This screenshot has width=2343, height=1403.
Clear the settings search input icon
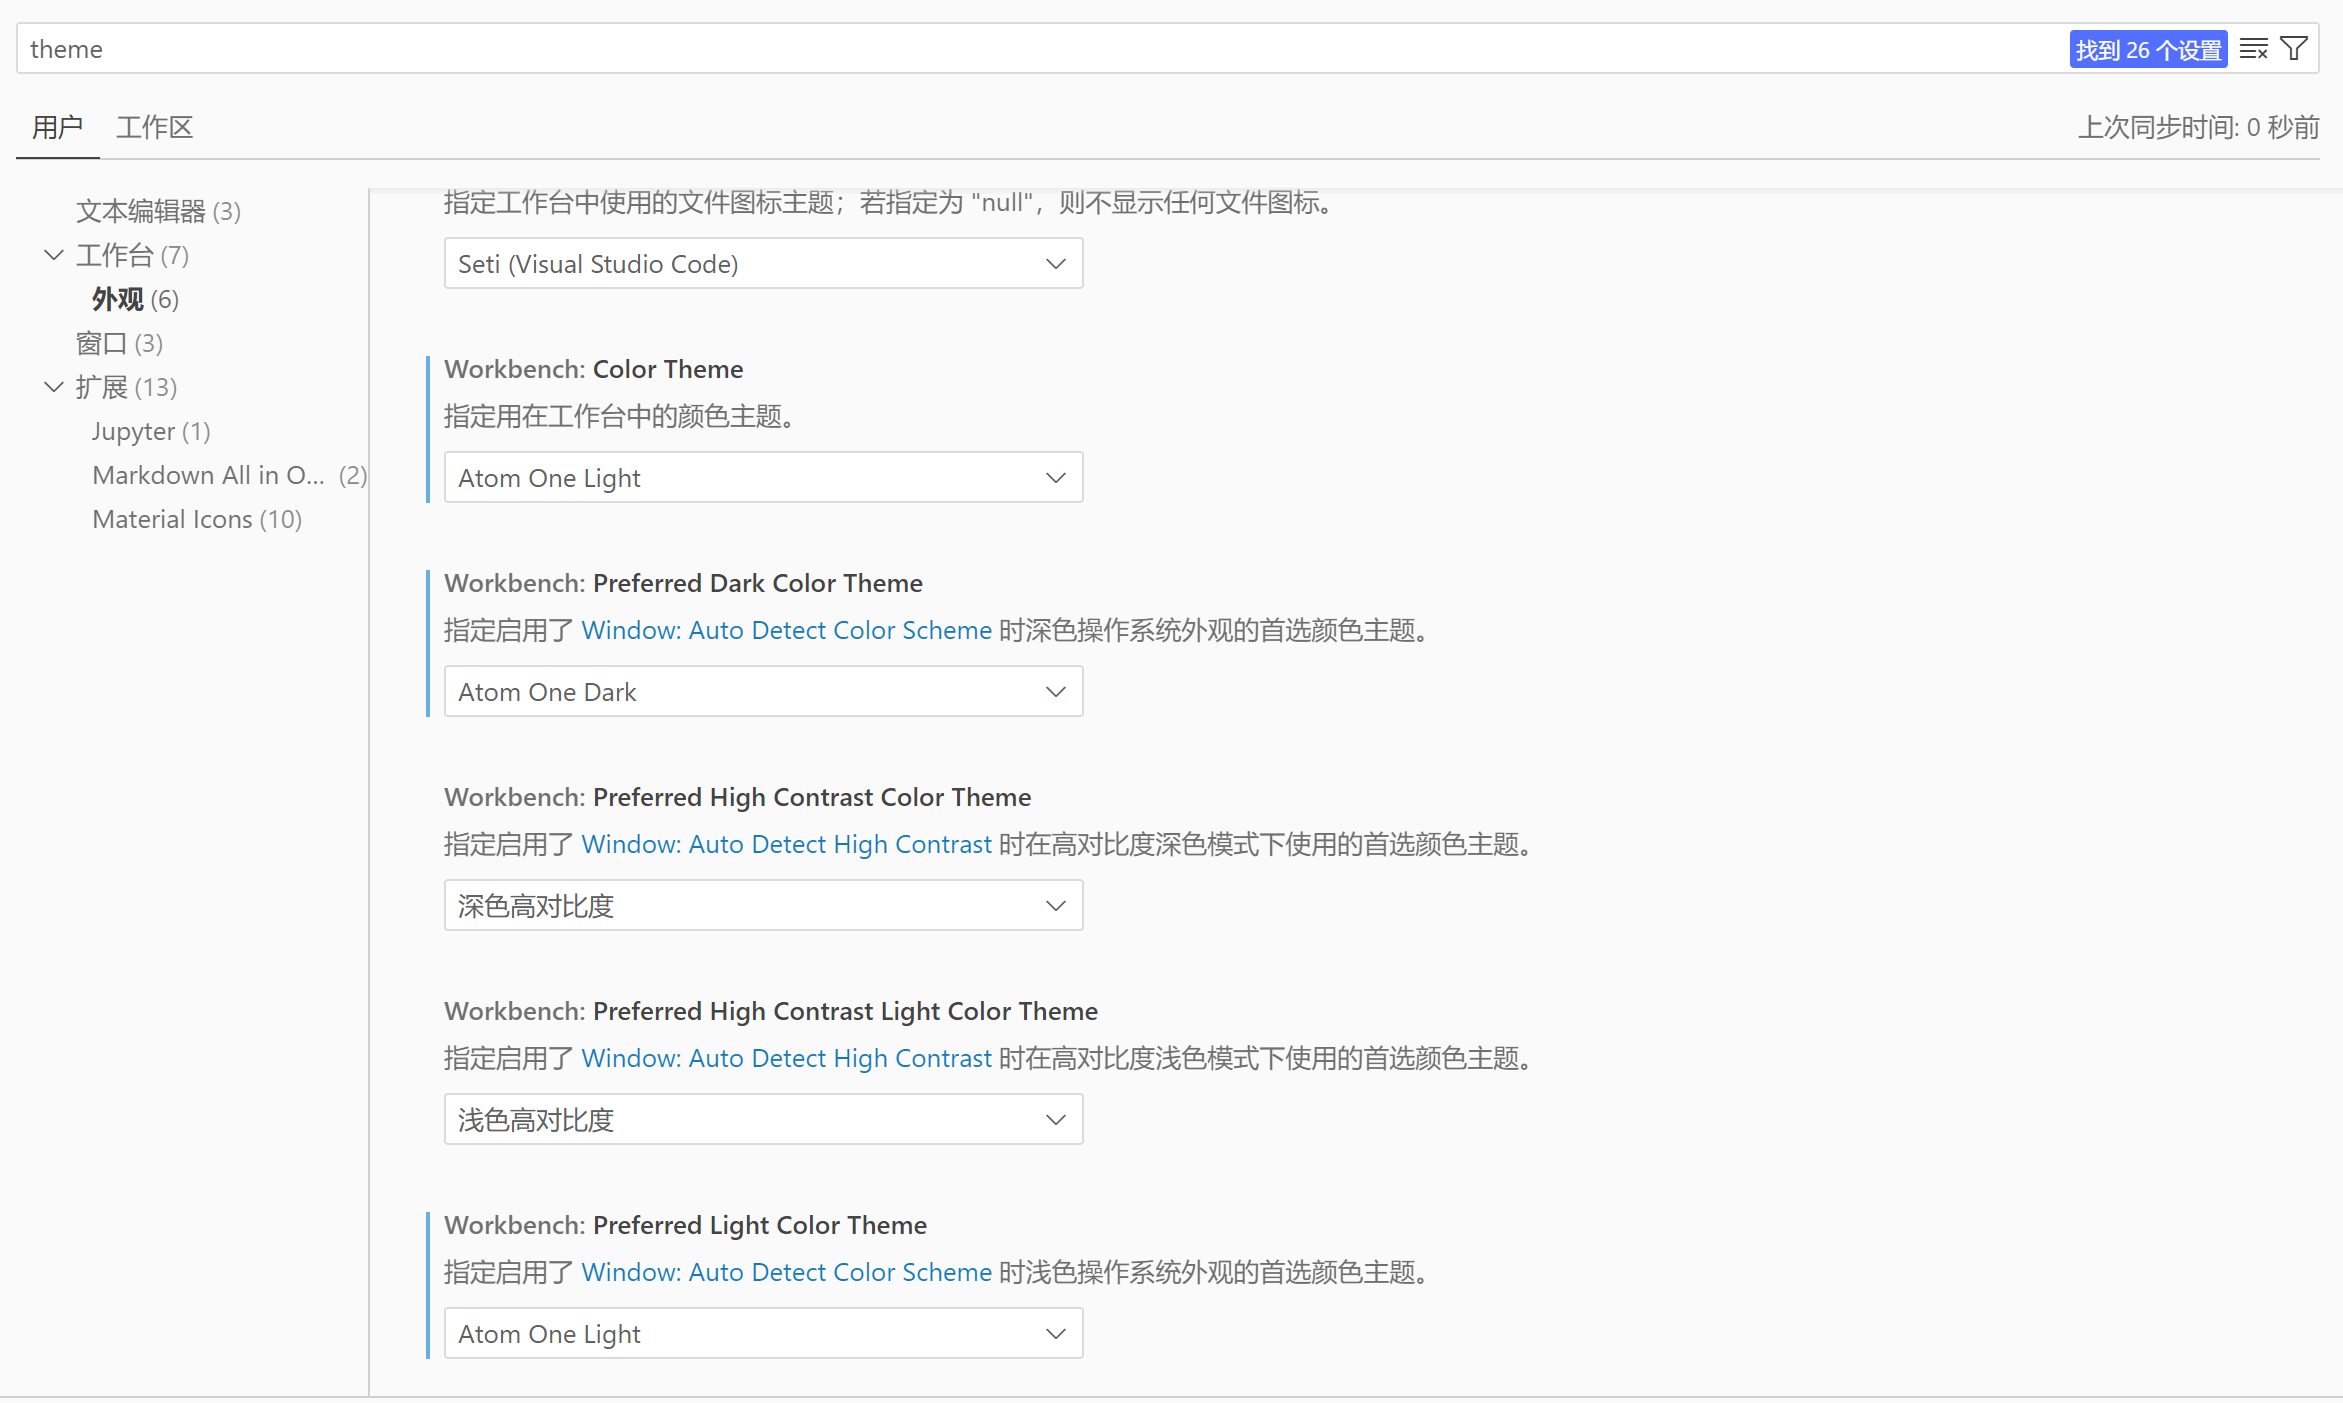(x=2253, y=49)
